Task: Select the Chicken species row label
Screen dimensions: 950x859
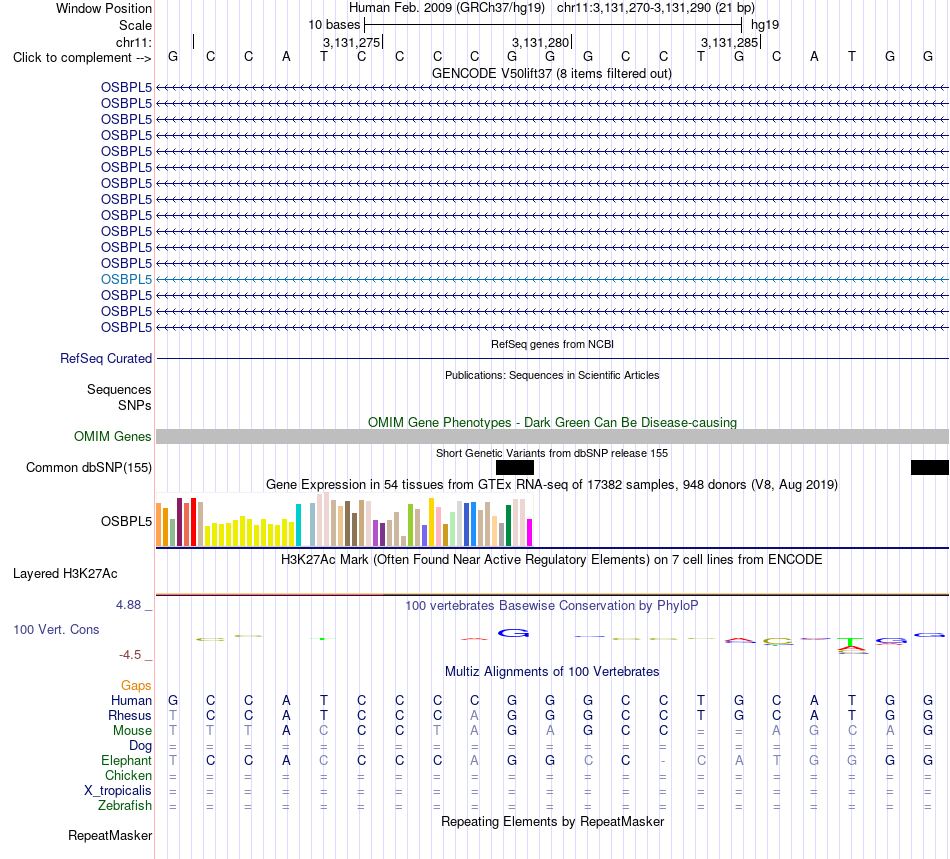Action: 128,775
